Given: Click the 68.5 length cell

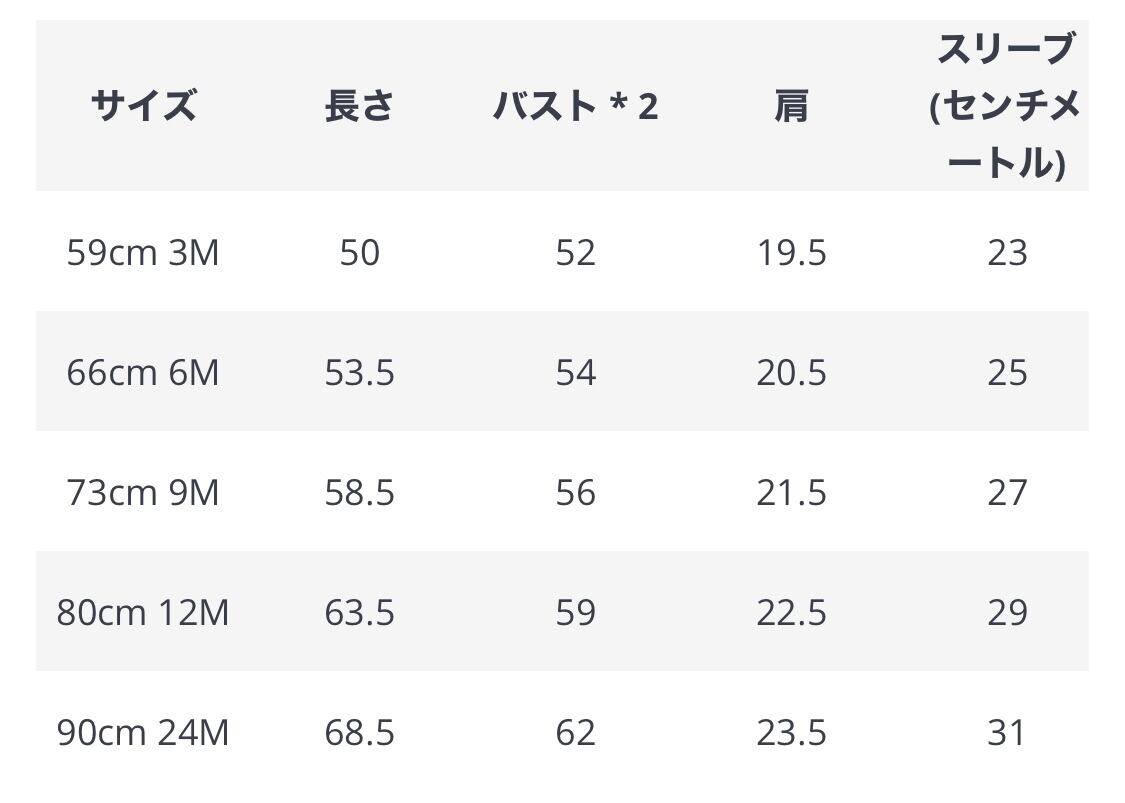Looking at the screenshot, I should (359, 733).
